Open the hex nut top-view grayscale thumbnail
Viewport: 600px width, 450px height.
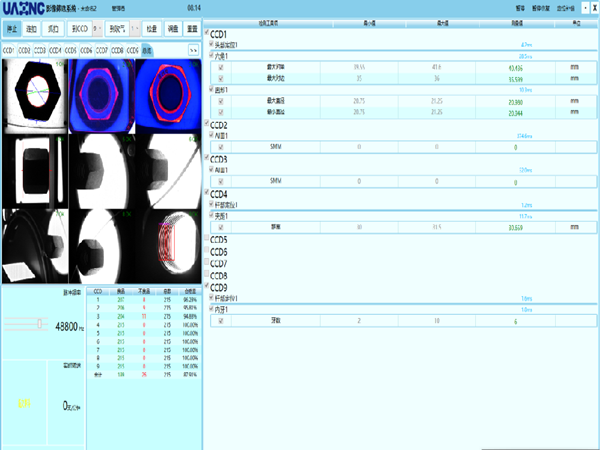point(33,95)
